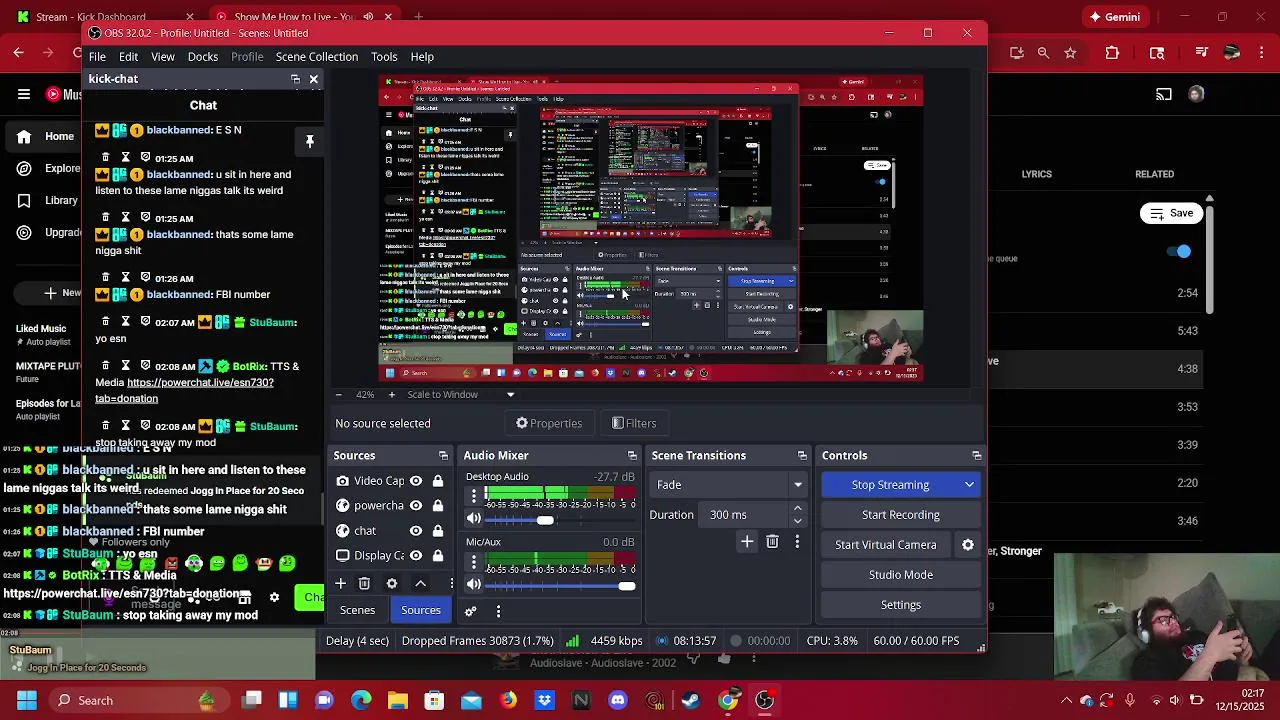Click Save in the YouTube Music queue
Viewport: 1280px width, 720px height.
(1172, 213)
